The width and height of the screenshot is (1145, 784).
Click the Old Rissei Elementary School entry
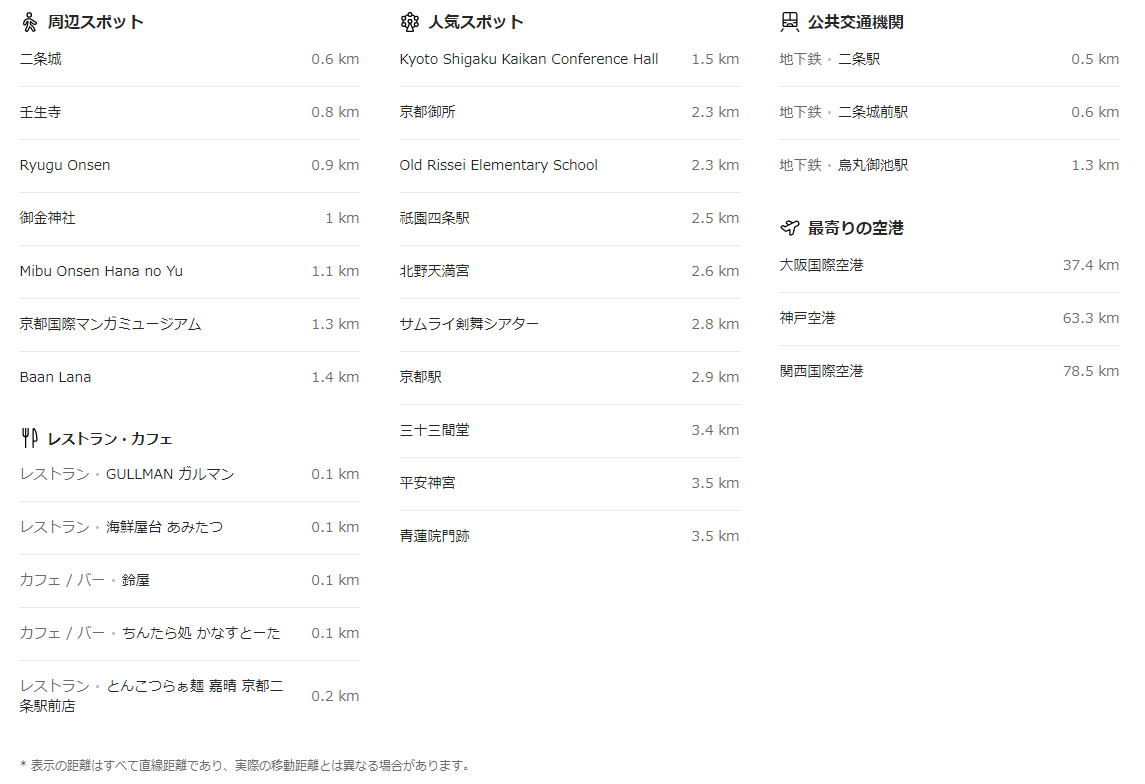pos(570,166)
